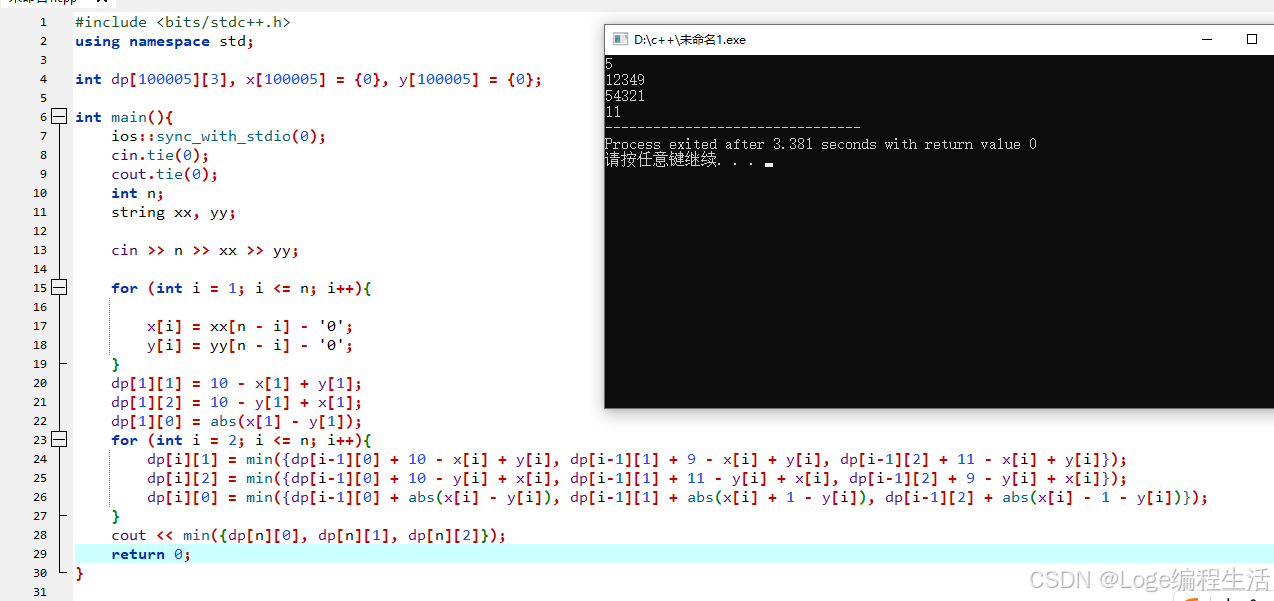
Task: Click the 'int n;' declaration line
Action: pyautogui.click(x=138, y=193)
